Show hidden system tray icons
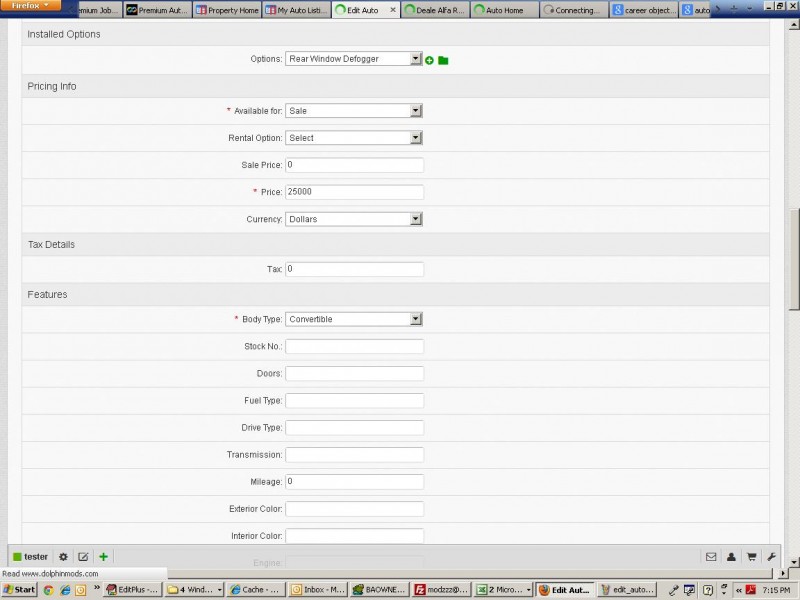The image size is (800, 600). coord(738,590)
